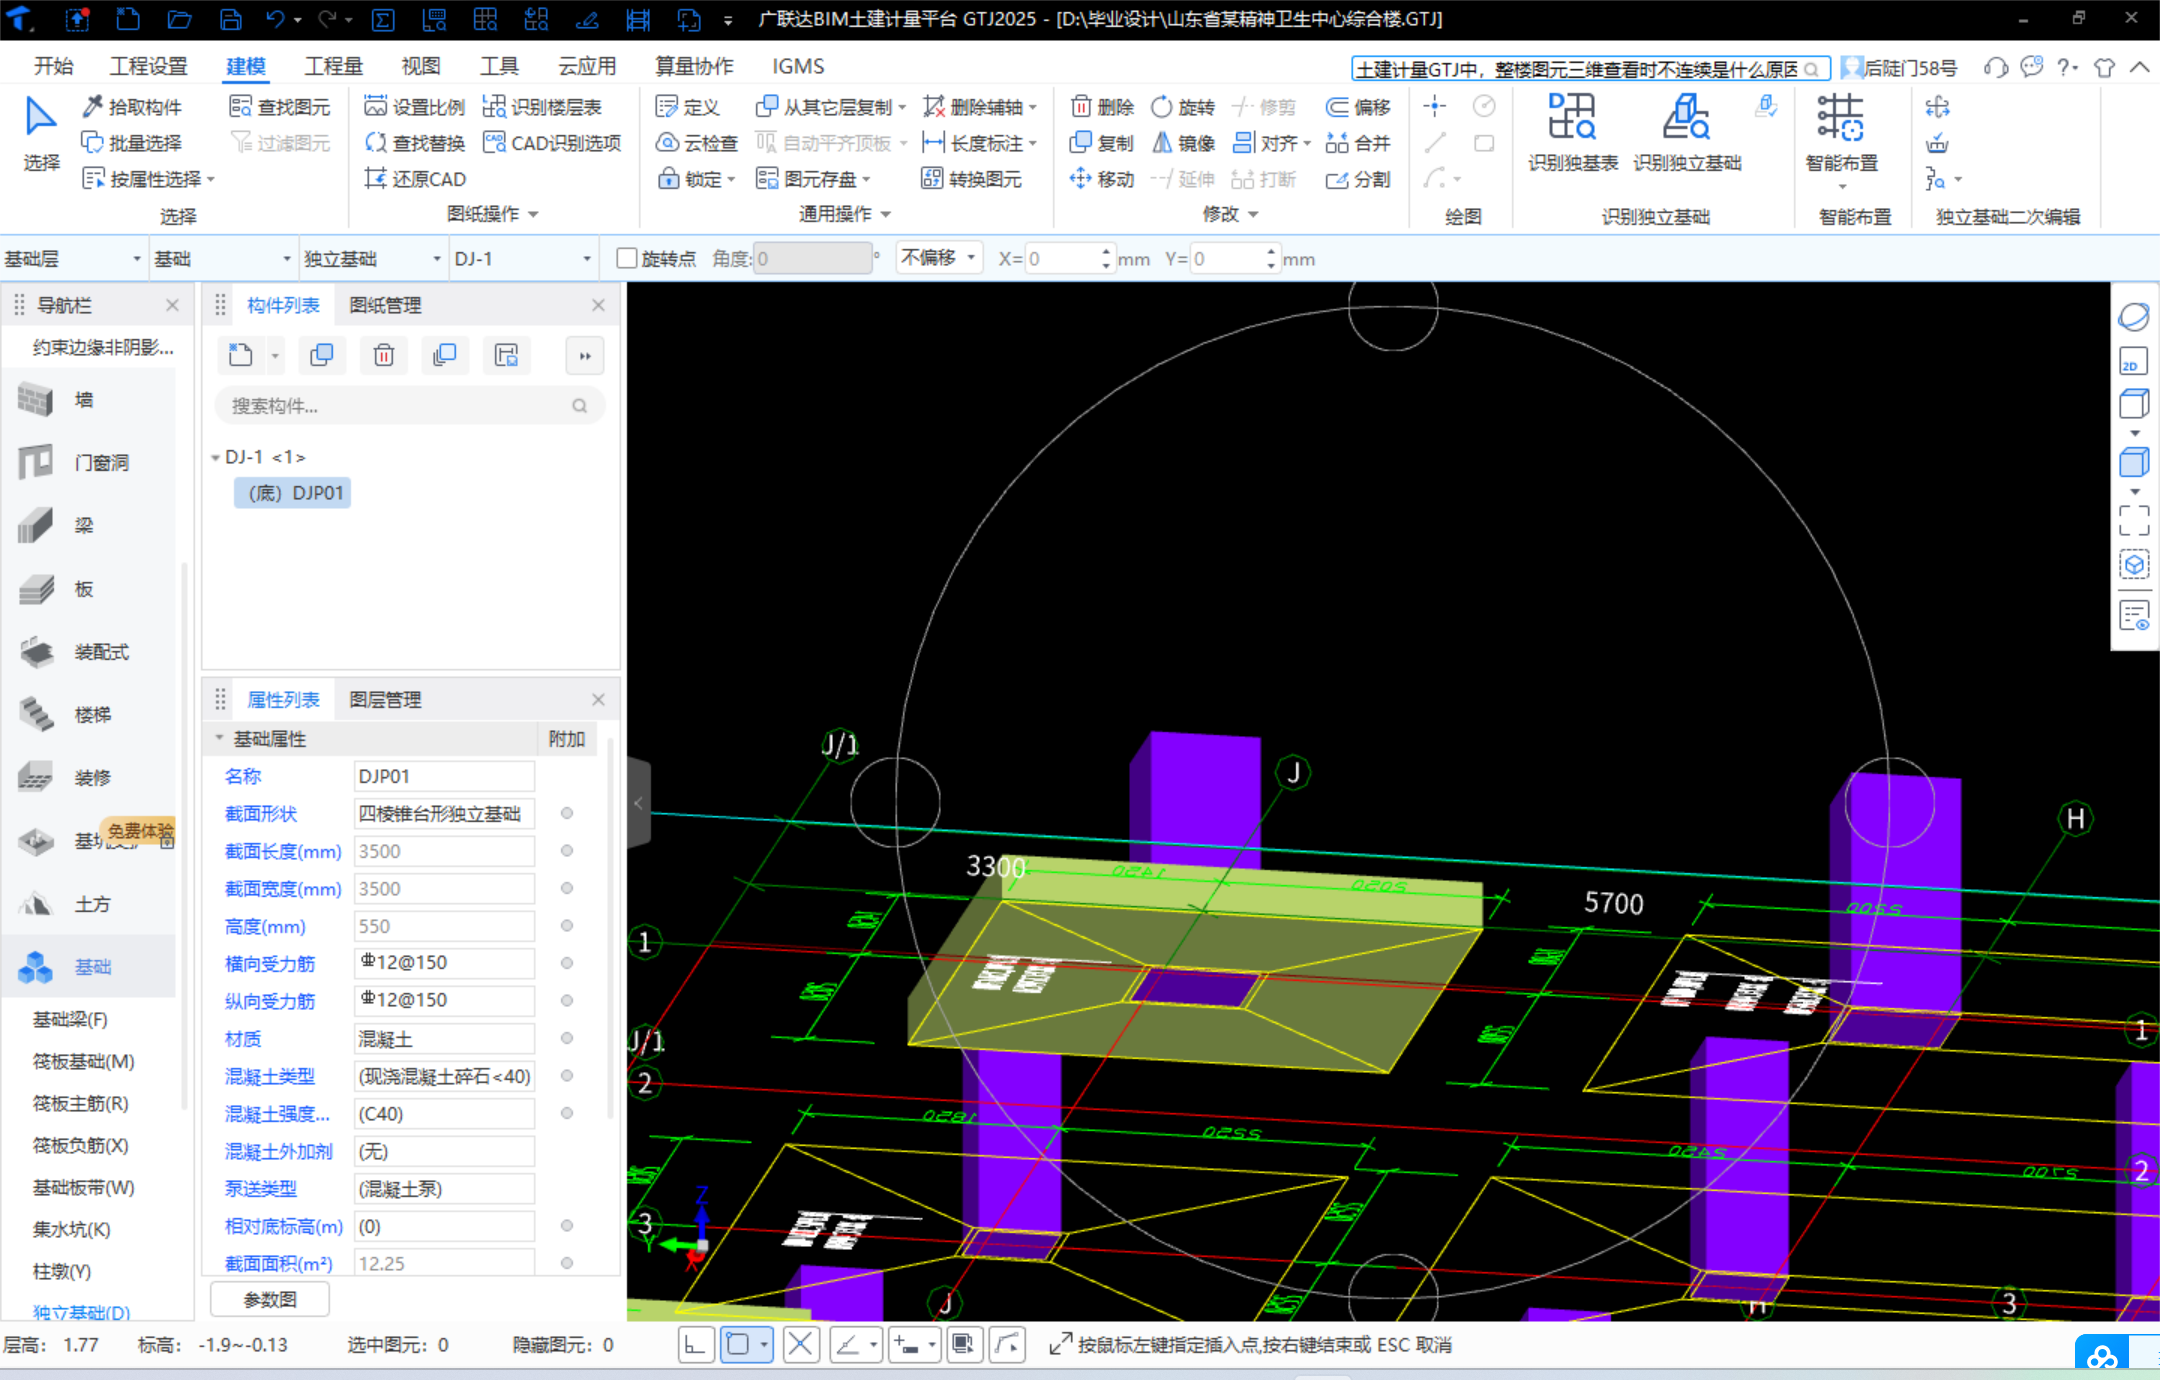This screenshot has width=2160, height=1380.
Task: Toggle 附加 dot for 截面形状 row
Action: coord(567,813)
